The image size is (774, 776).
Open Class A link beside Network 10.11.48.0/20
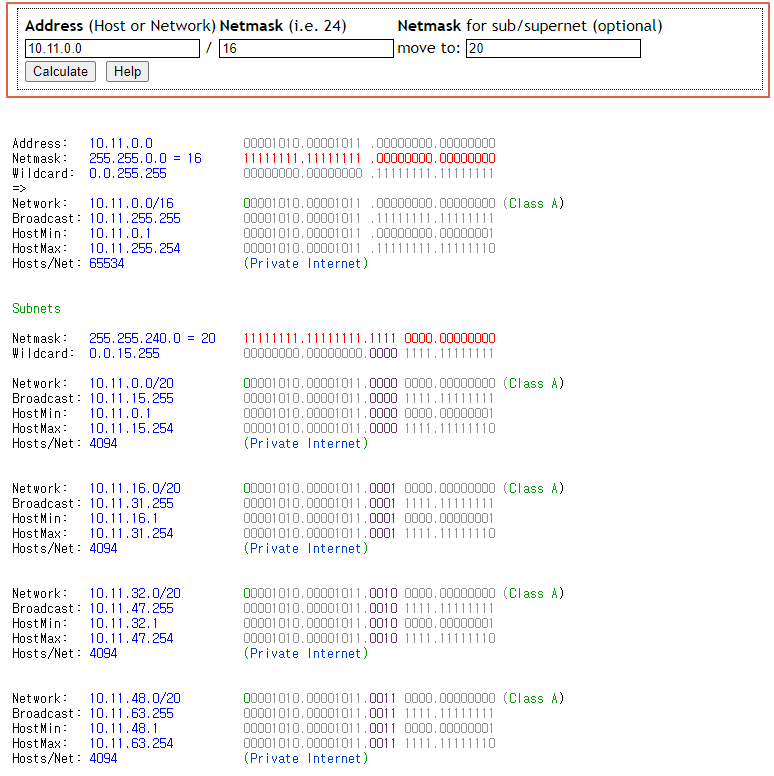click(x=533, y=698)
